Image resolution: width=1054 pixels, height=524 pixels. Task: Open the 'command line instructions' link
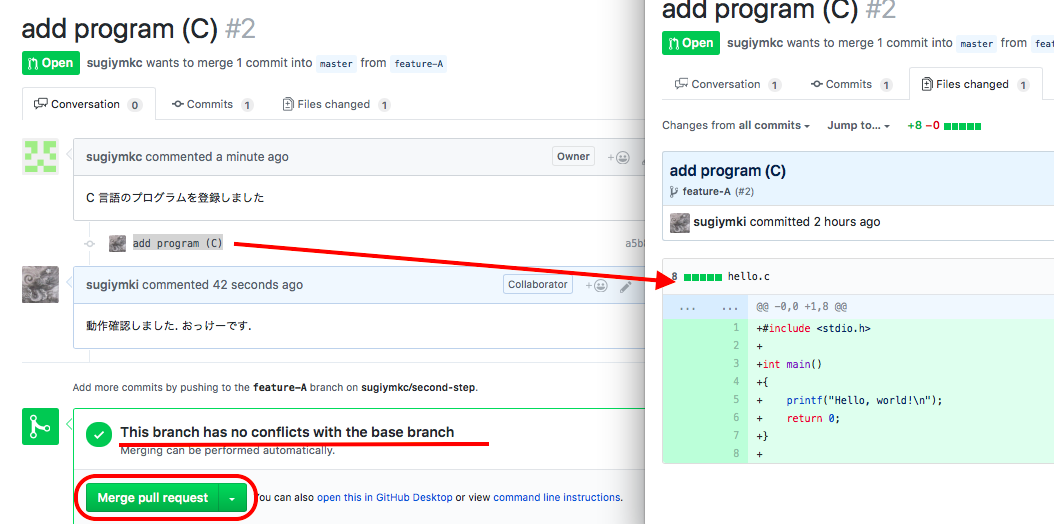tap(556, 498)
